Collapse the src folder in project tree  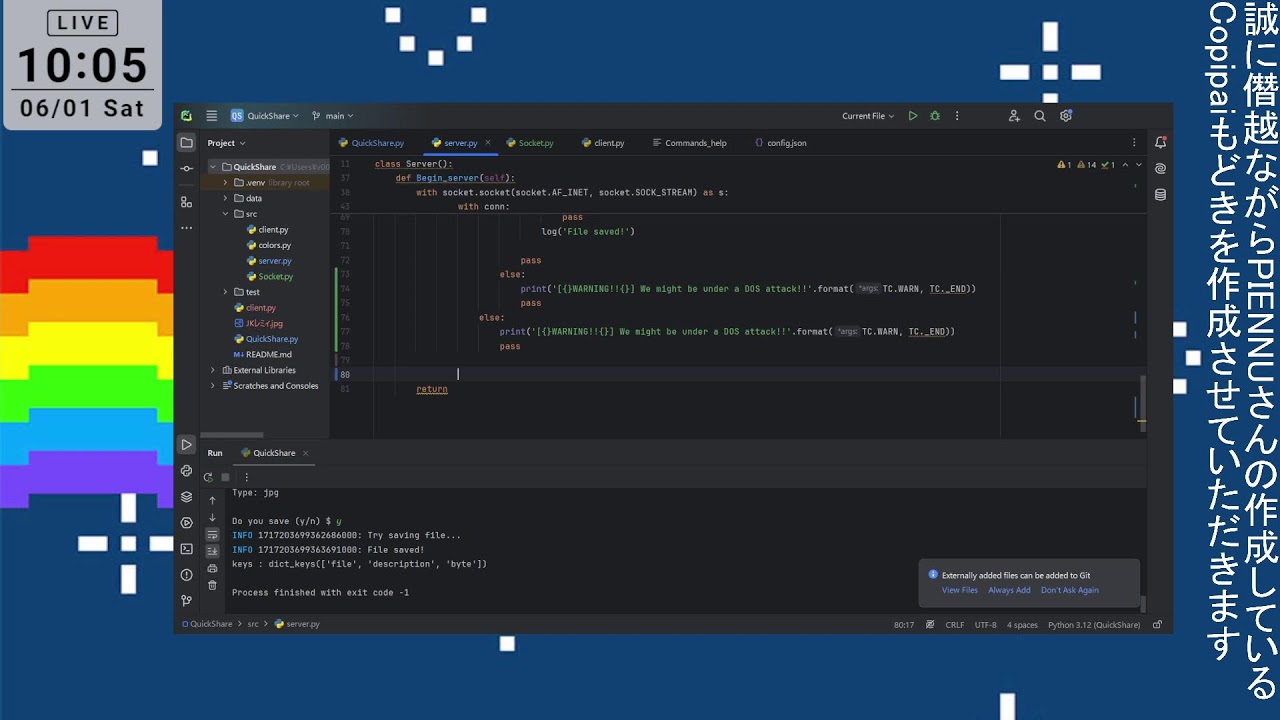tap(226, 214)
